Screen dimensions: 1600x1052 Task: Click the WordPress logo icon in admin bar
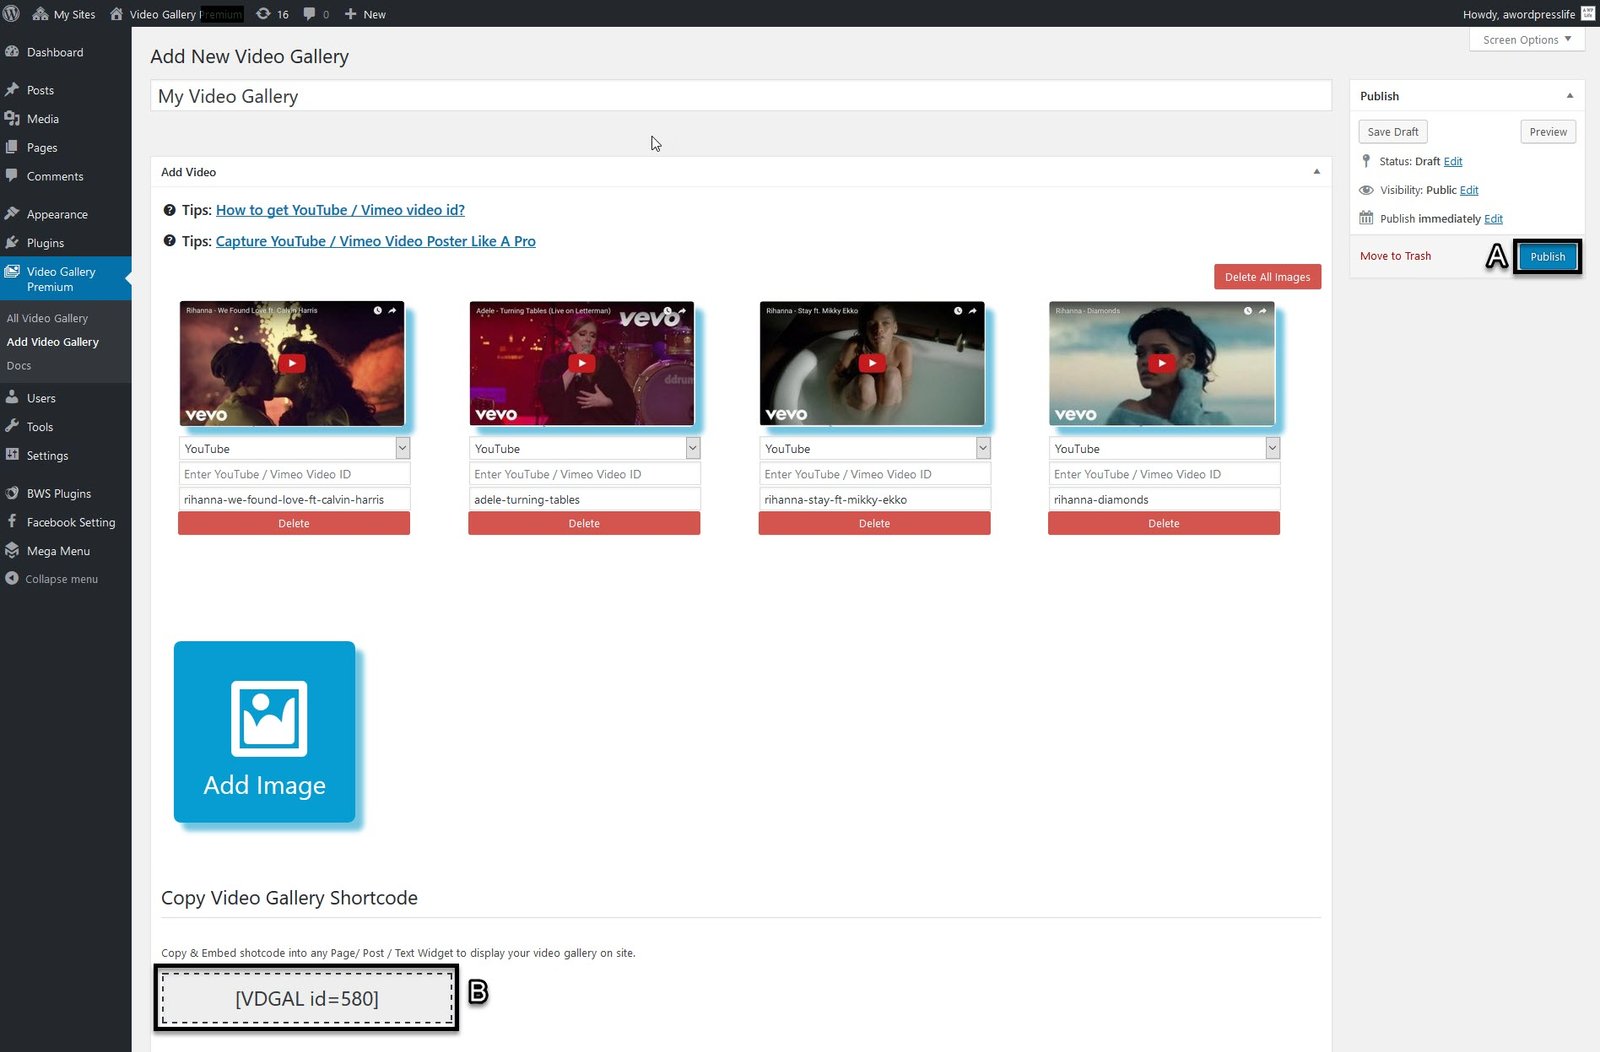point(11,14)
